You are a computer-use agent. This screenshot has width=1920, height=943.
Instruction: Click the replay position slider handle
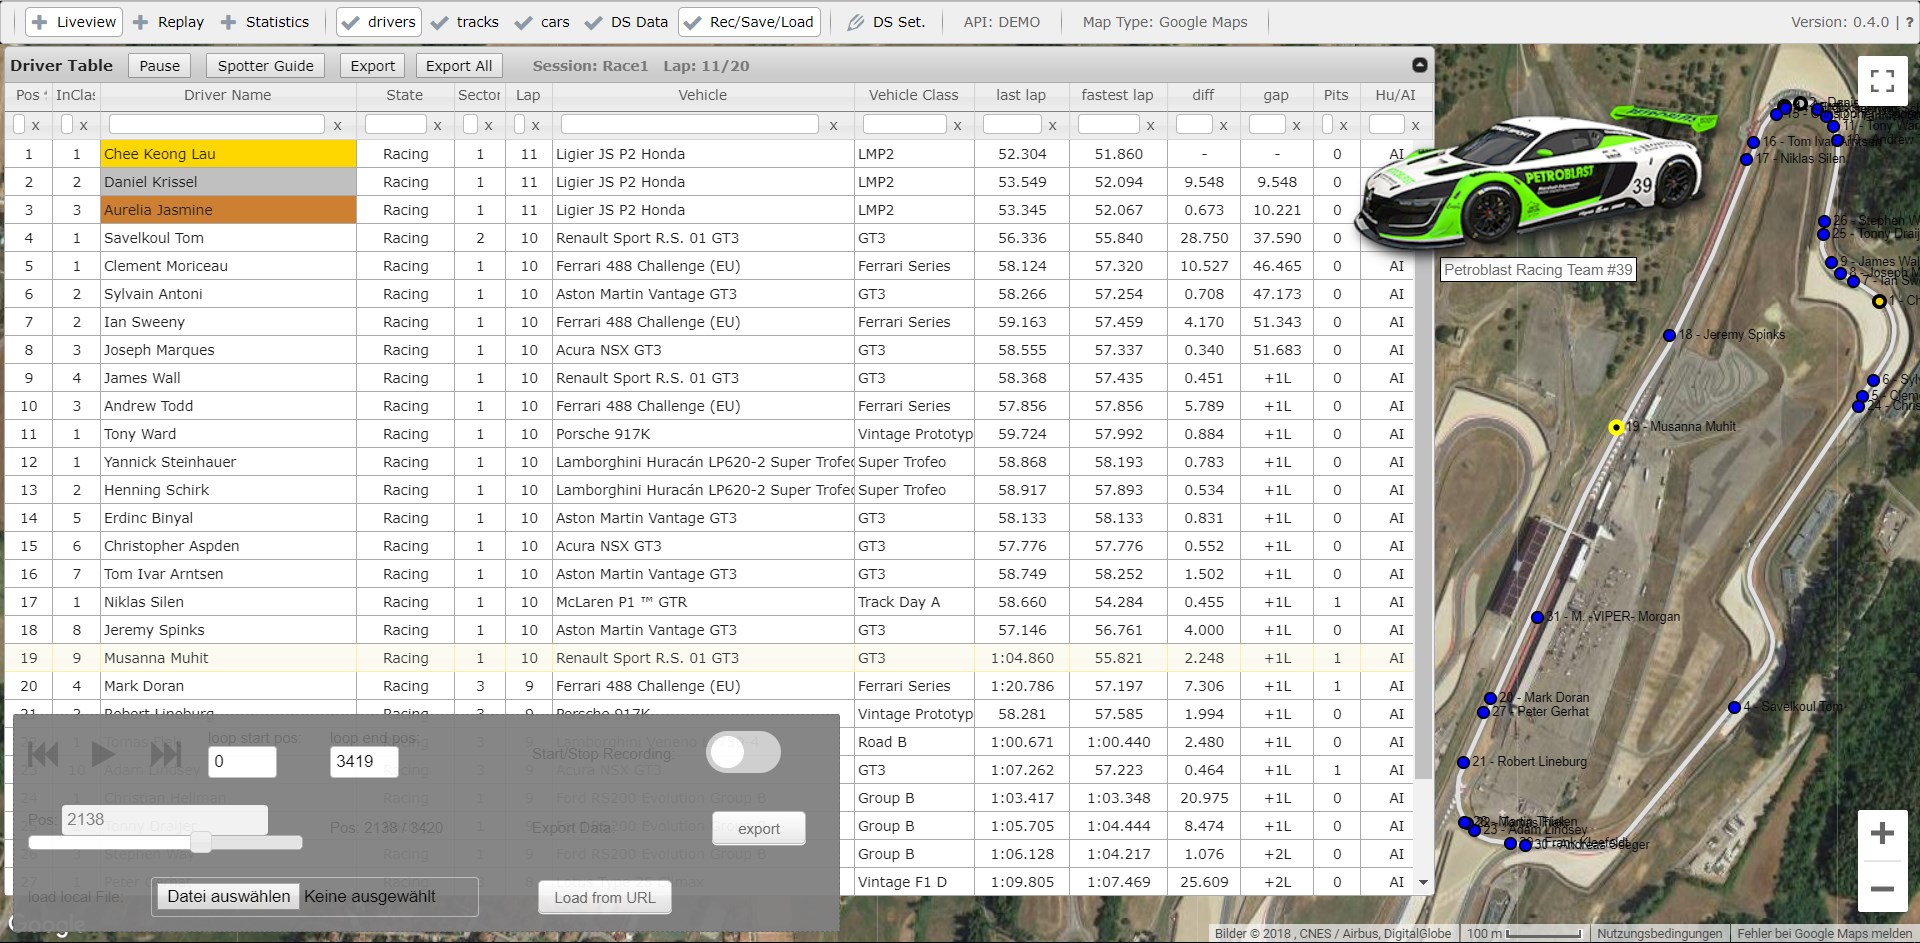click(201, 842)
